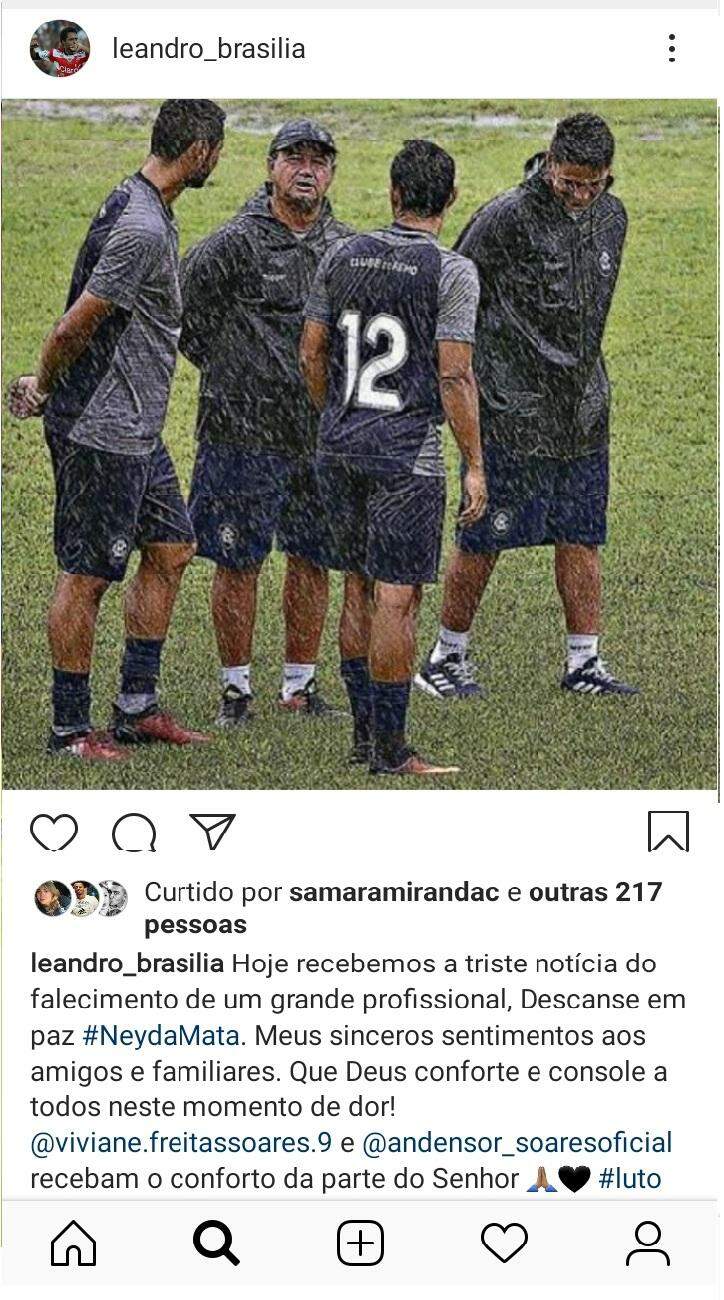The image size is (724, 1300).
Task: Create new post with plus icon
Action: click(x=361, y=1243)
